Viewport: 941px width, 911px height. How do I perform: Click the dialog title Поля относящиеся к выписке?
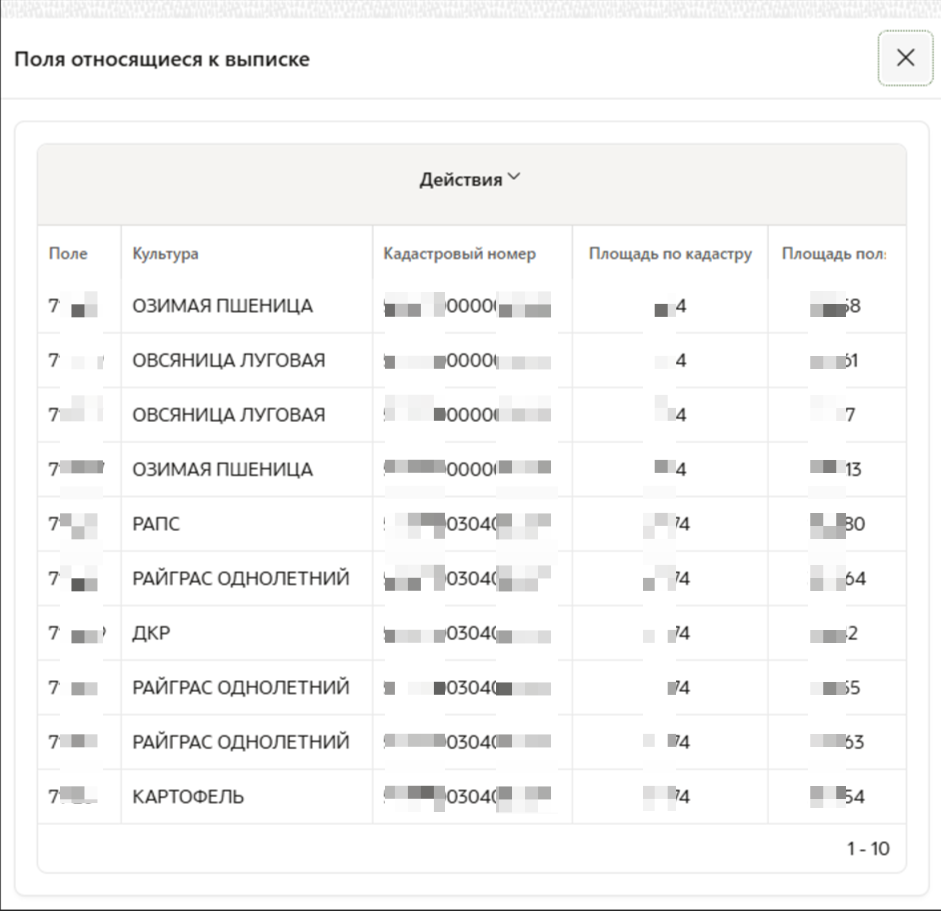[161, 59]
